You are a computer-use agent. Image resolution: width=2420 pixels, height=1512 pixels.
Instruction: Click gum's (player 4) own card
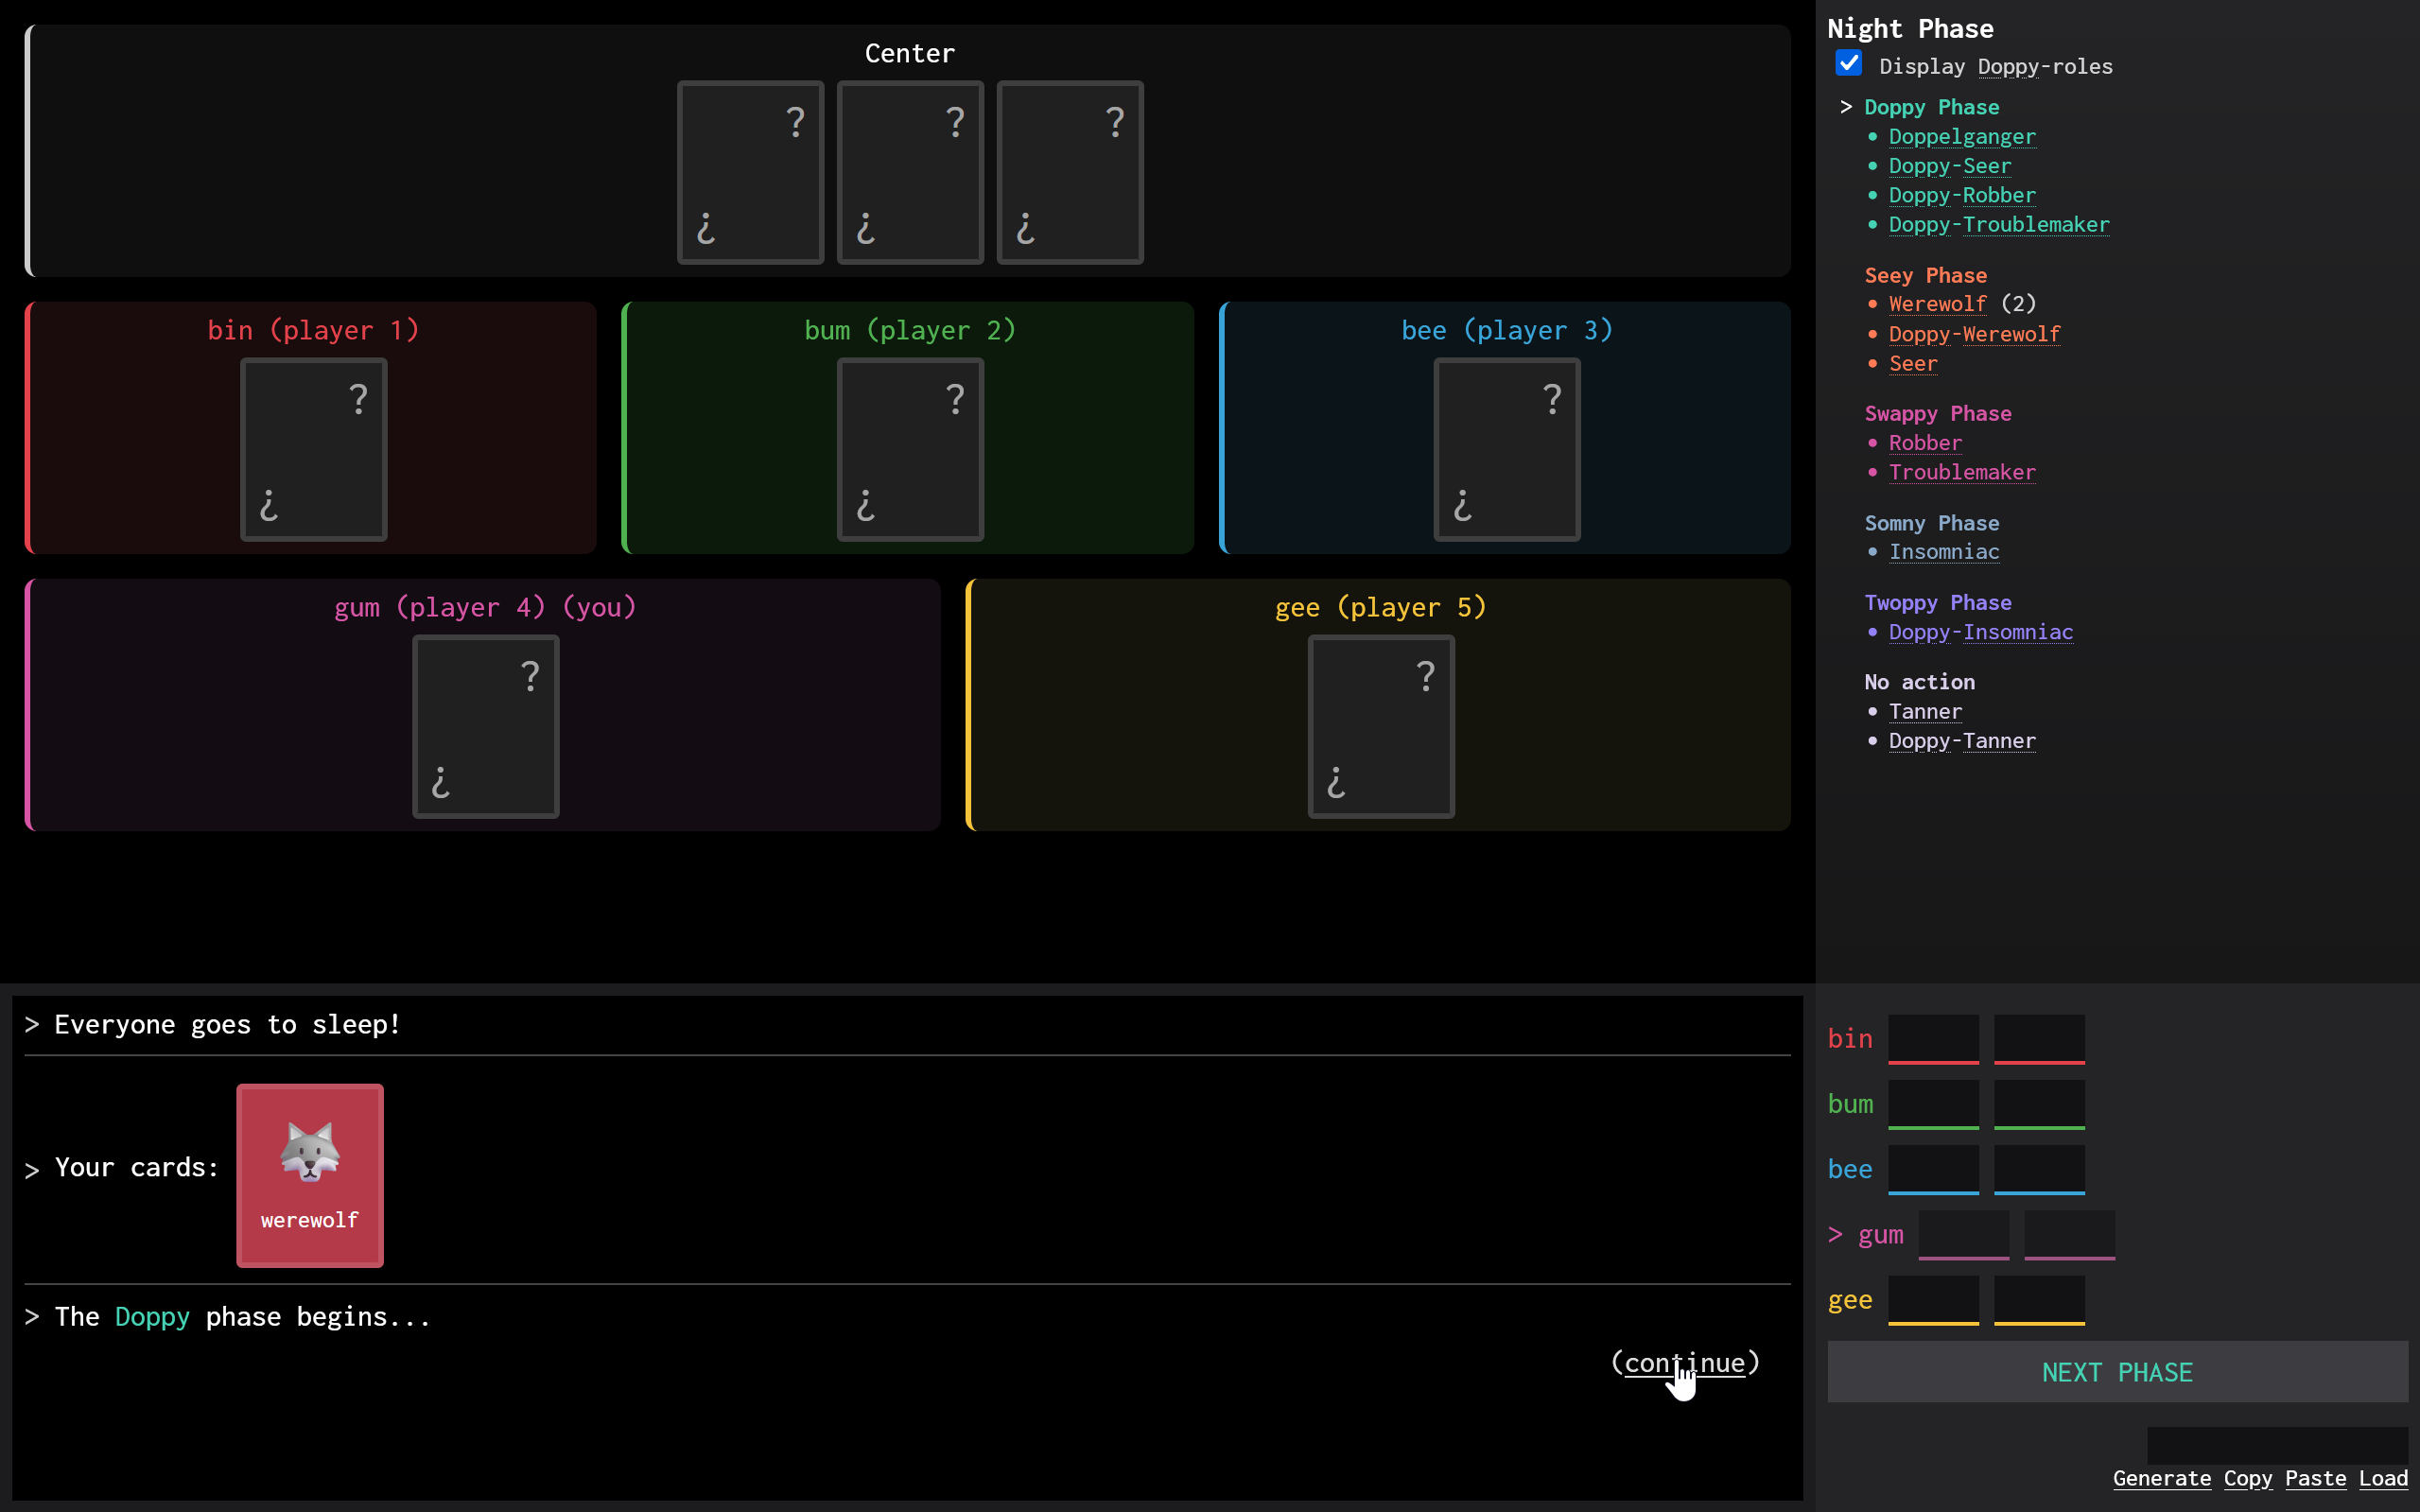(486, 726)
